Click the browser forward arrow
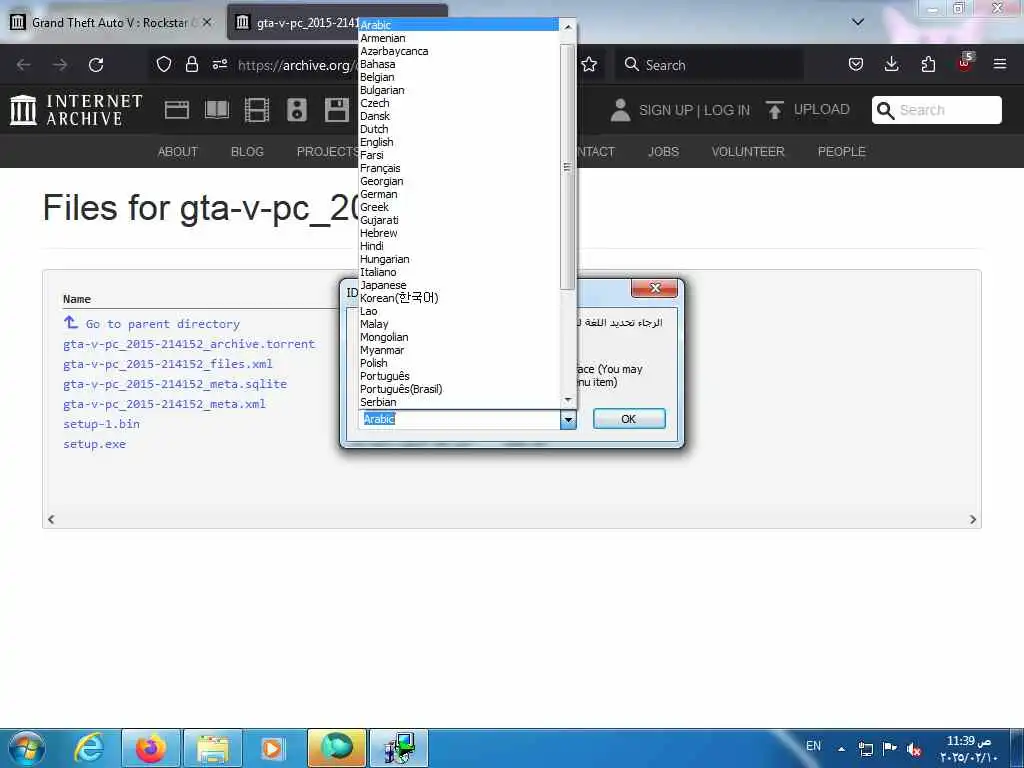Image resolution: width=1024 pixels, height=768 pixels. 60,65
